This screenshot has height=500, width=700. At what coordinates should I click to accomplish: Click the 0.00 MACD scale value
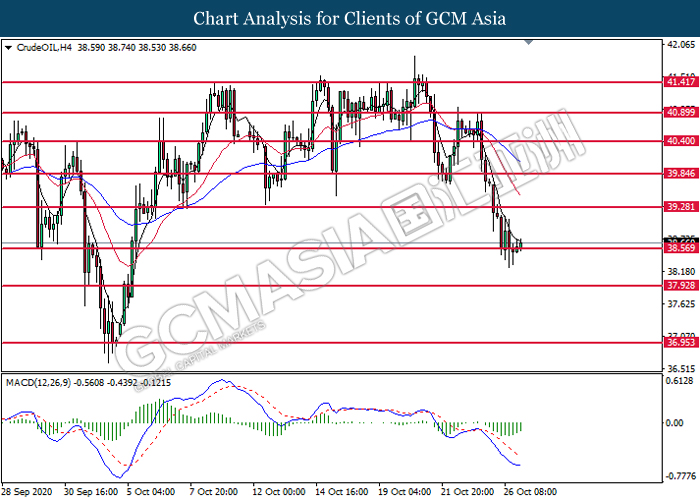(674, 423)
